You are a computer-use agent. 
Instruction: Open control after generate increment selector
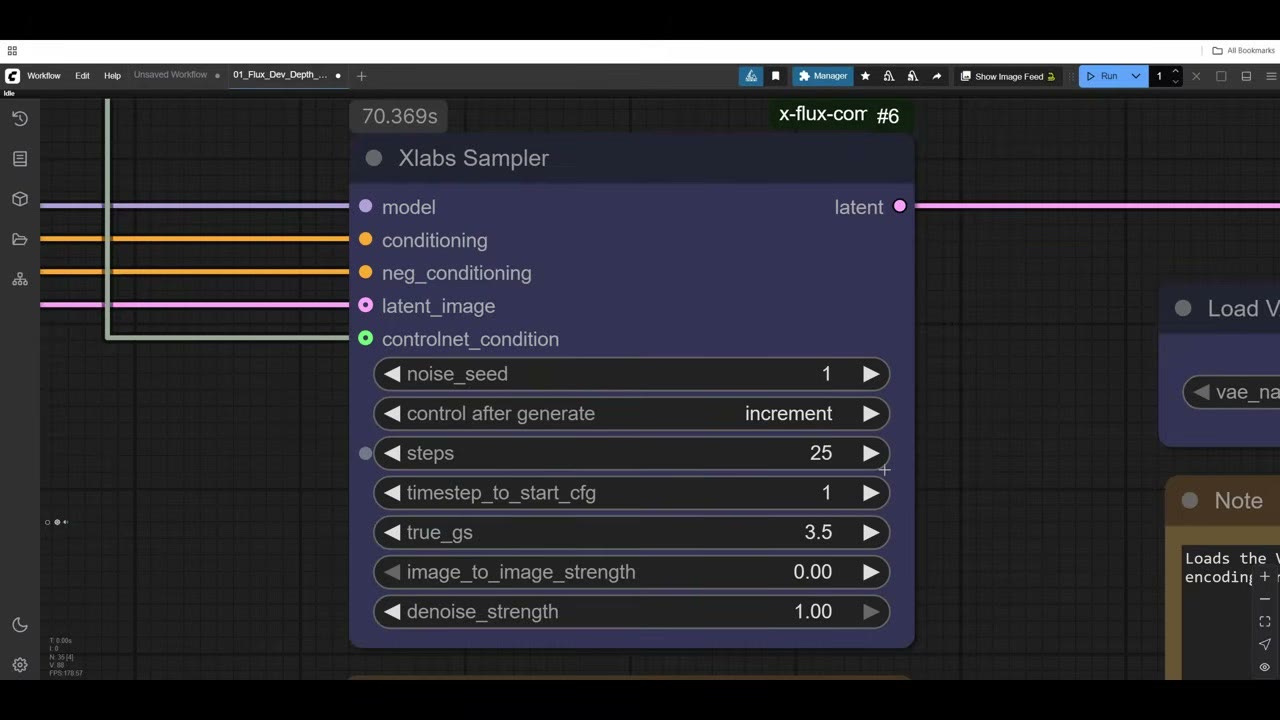click(x=631, y=414)
